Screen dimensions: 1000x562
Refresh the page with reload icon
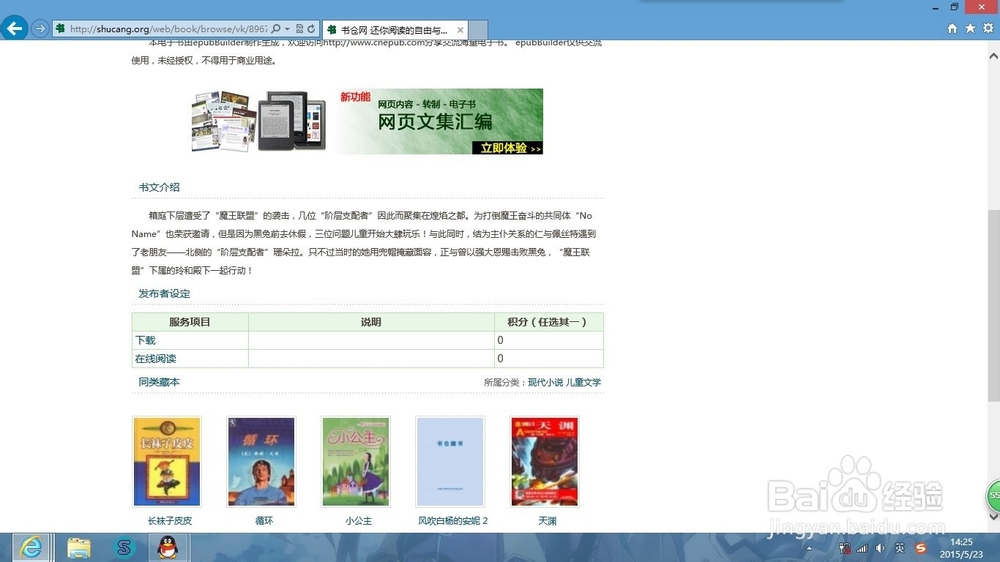(x=311, y=29)
